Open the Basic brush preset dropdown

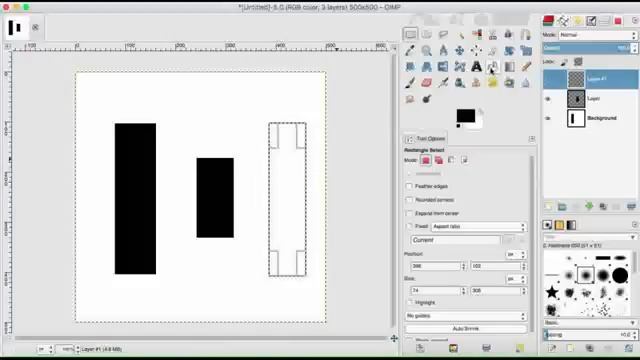[590, 322]
